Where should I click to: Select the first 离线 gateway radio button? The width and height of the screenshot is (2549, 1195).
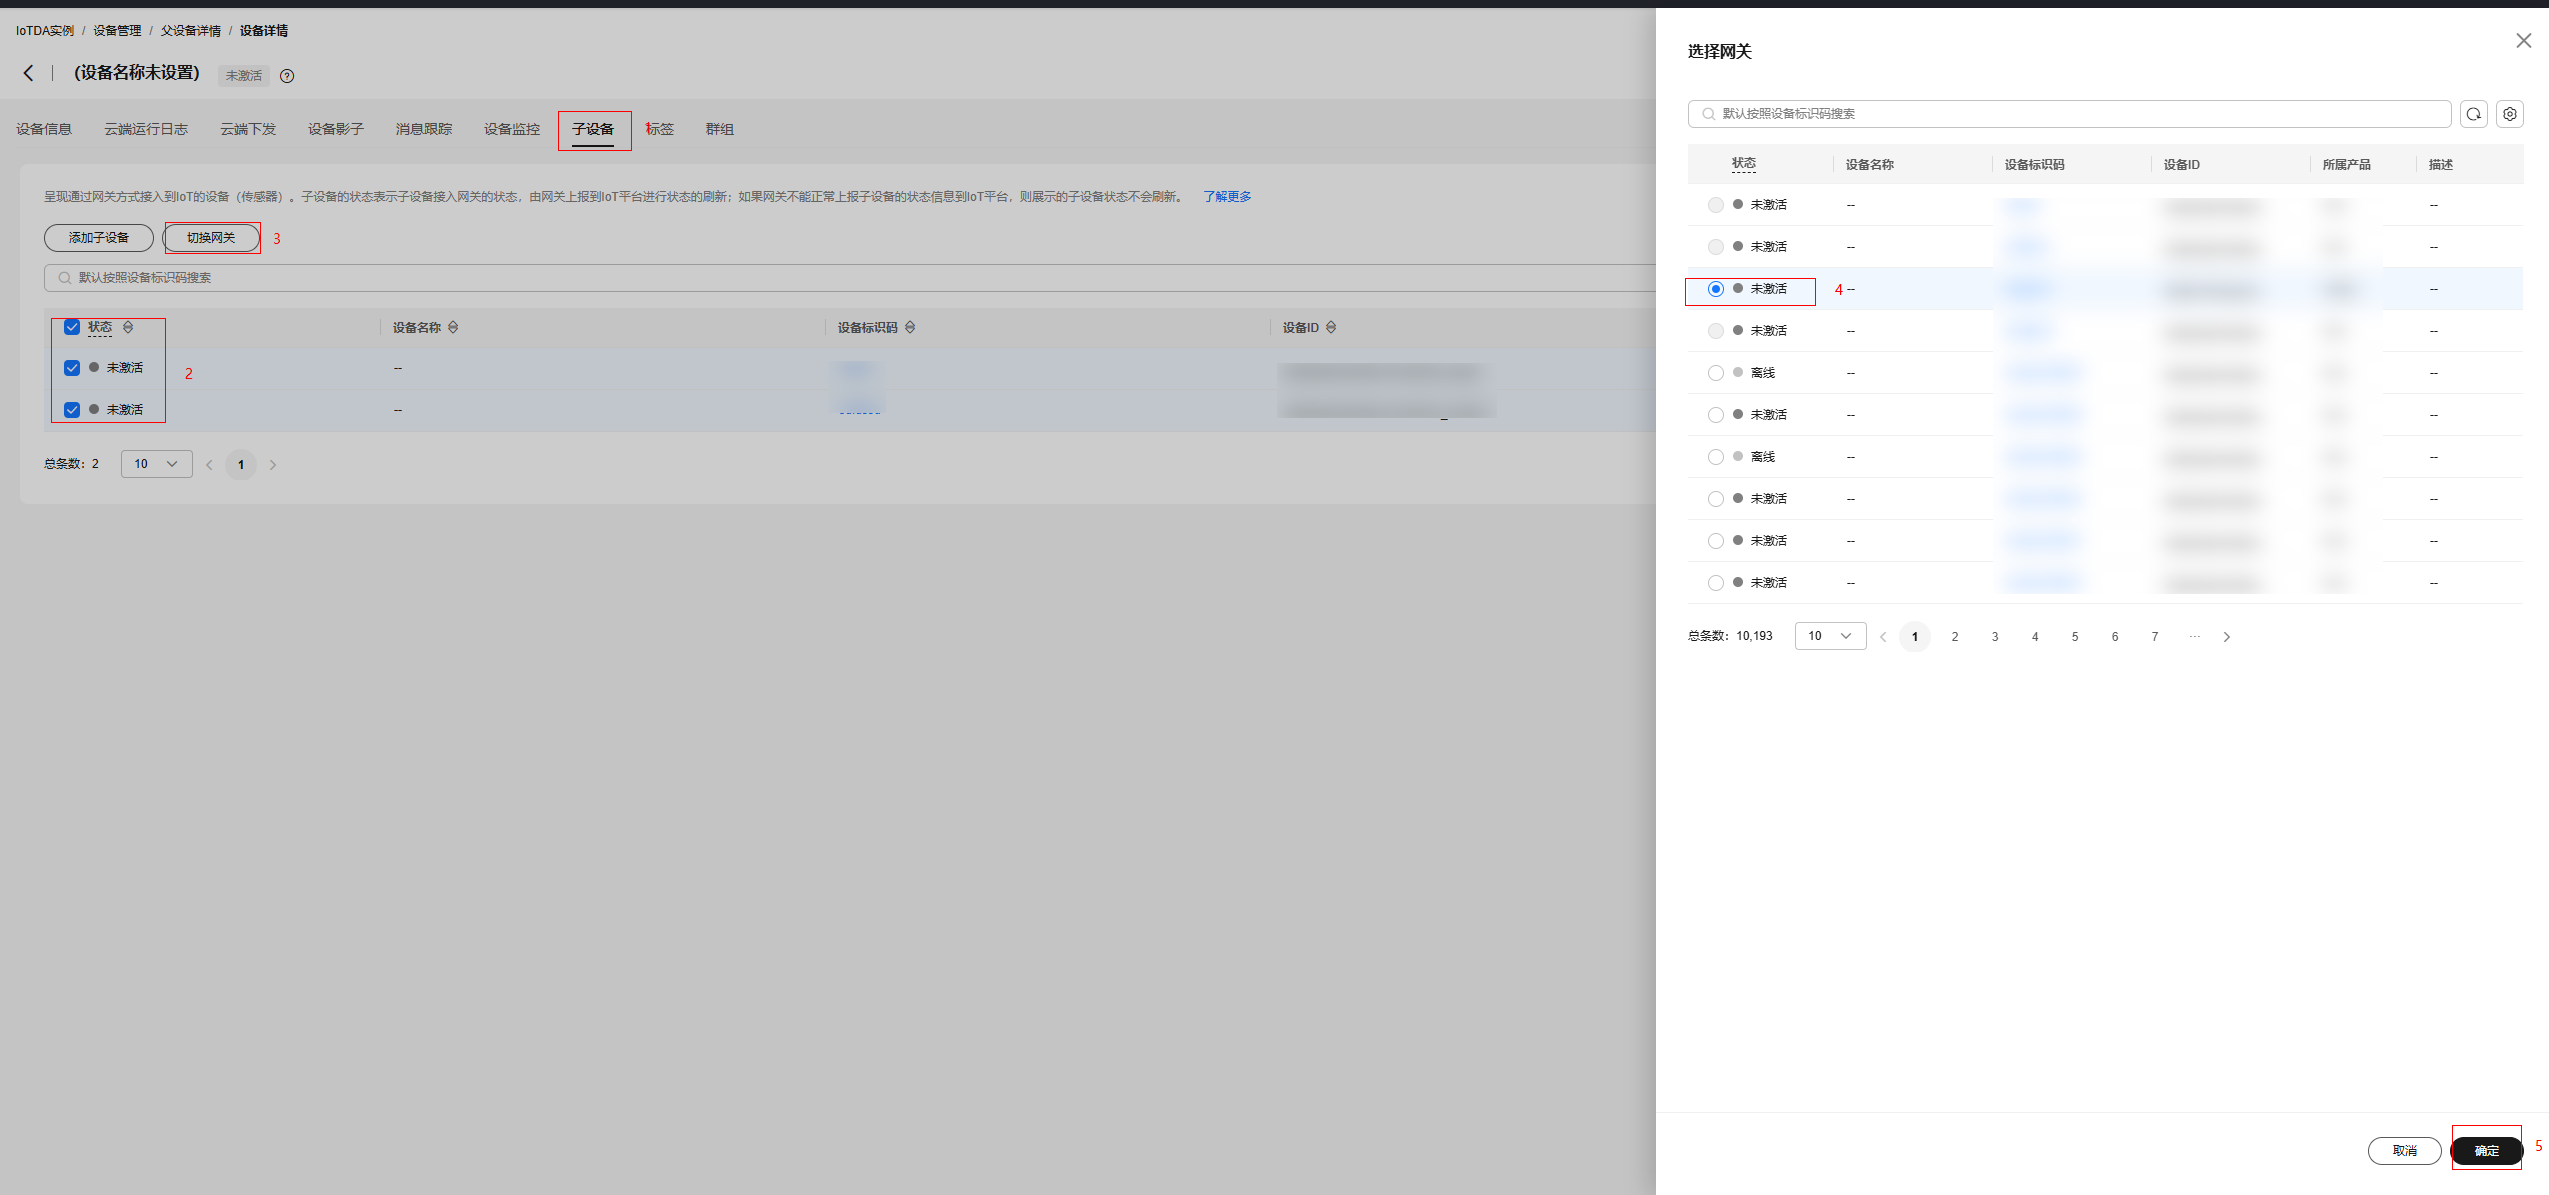(1716, 373)
